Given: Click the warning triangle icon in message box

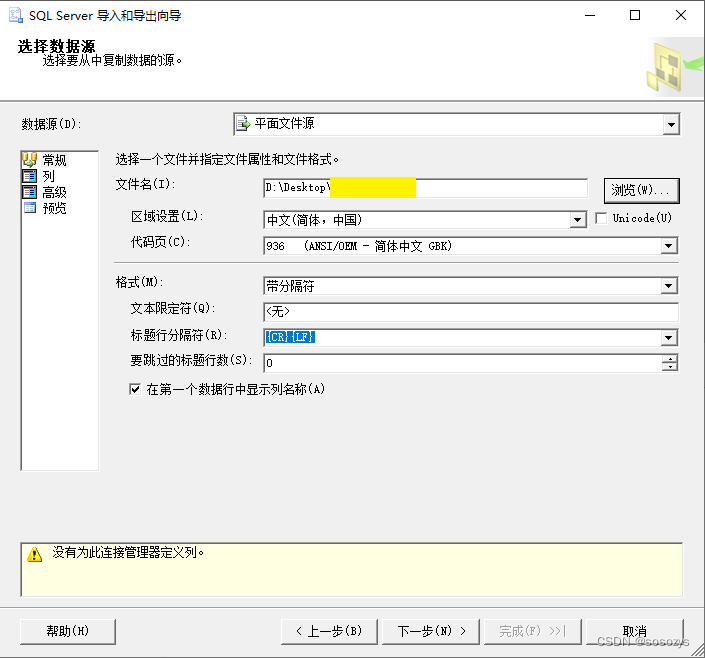Looking at the screenshot, I should 35,554.
